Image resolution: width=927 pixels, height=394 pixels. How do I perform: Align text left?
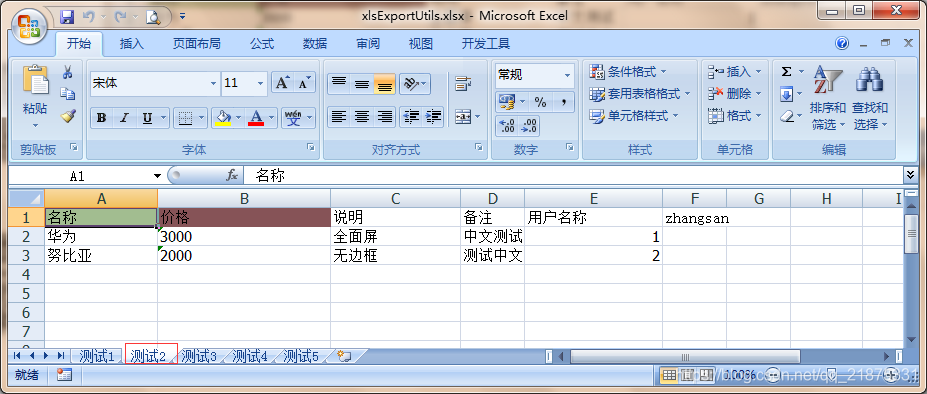[339, 117]
